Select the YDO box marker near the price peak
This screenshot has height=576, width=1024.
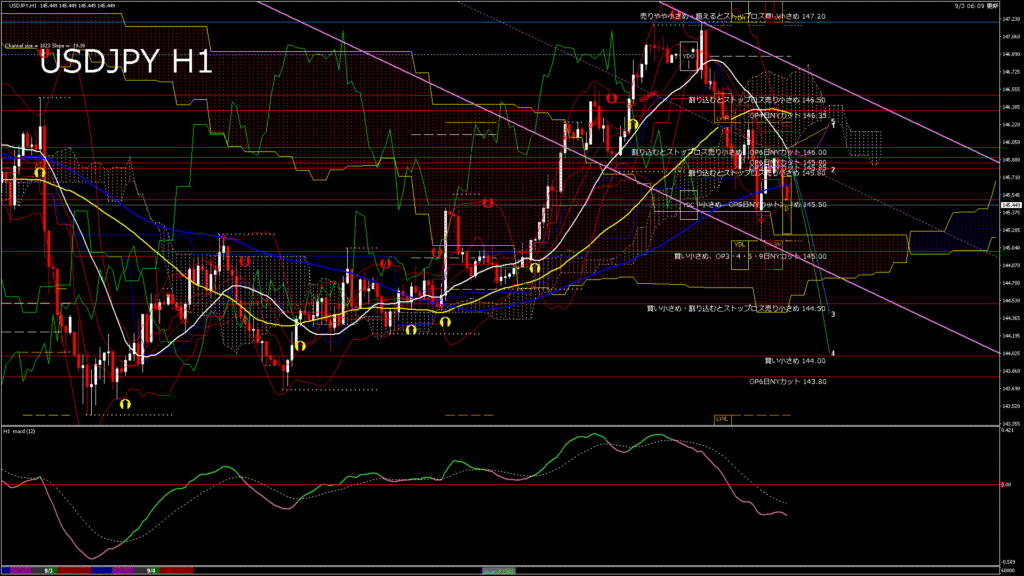(688, 57)
